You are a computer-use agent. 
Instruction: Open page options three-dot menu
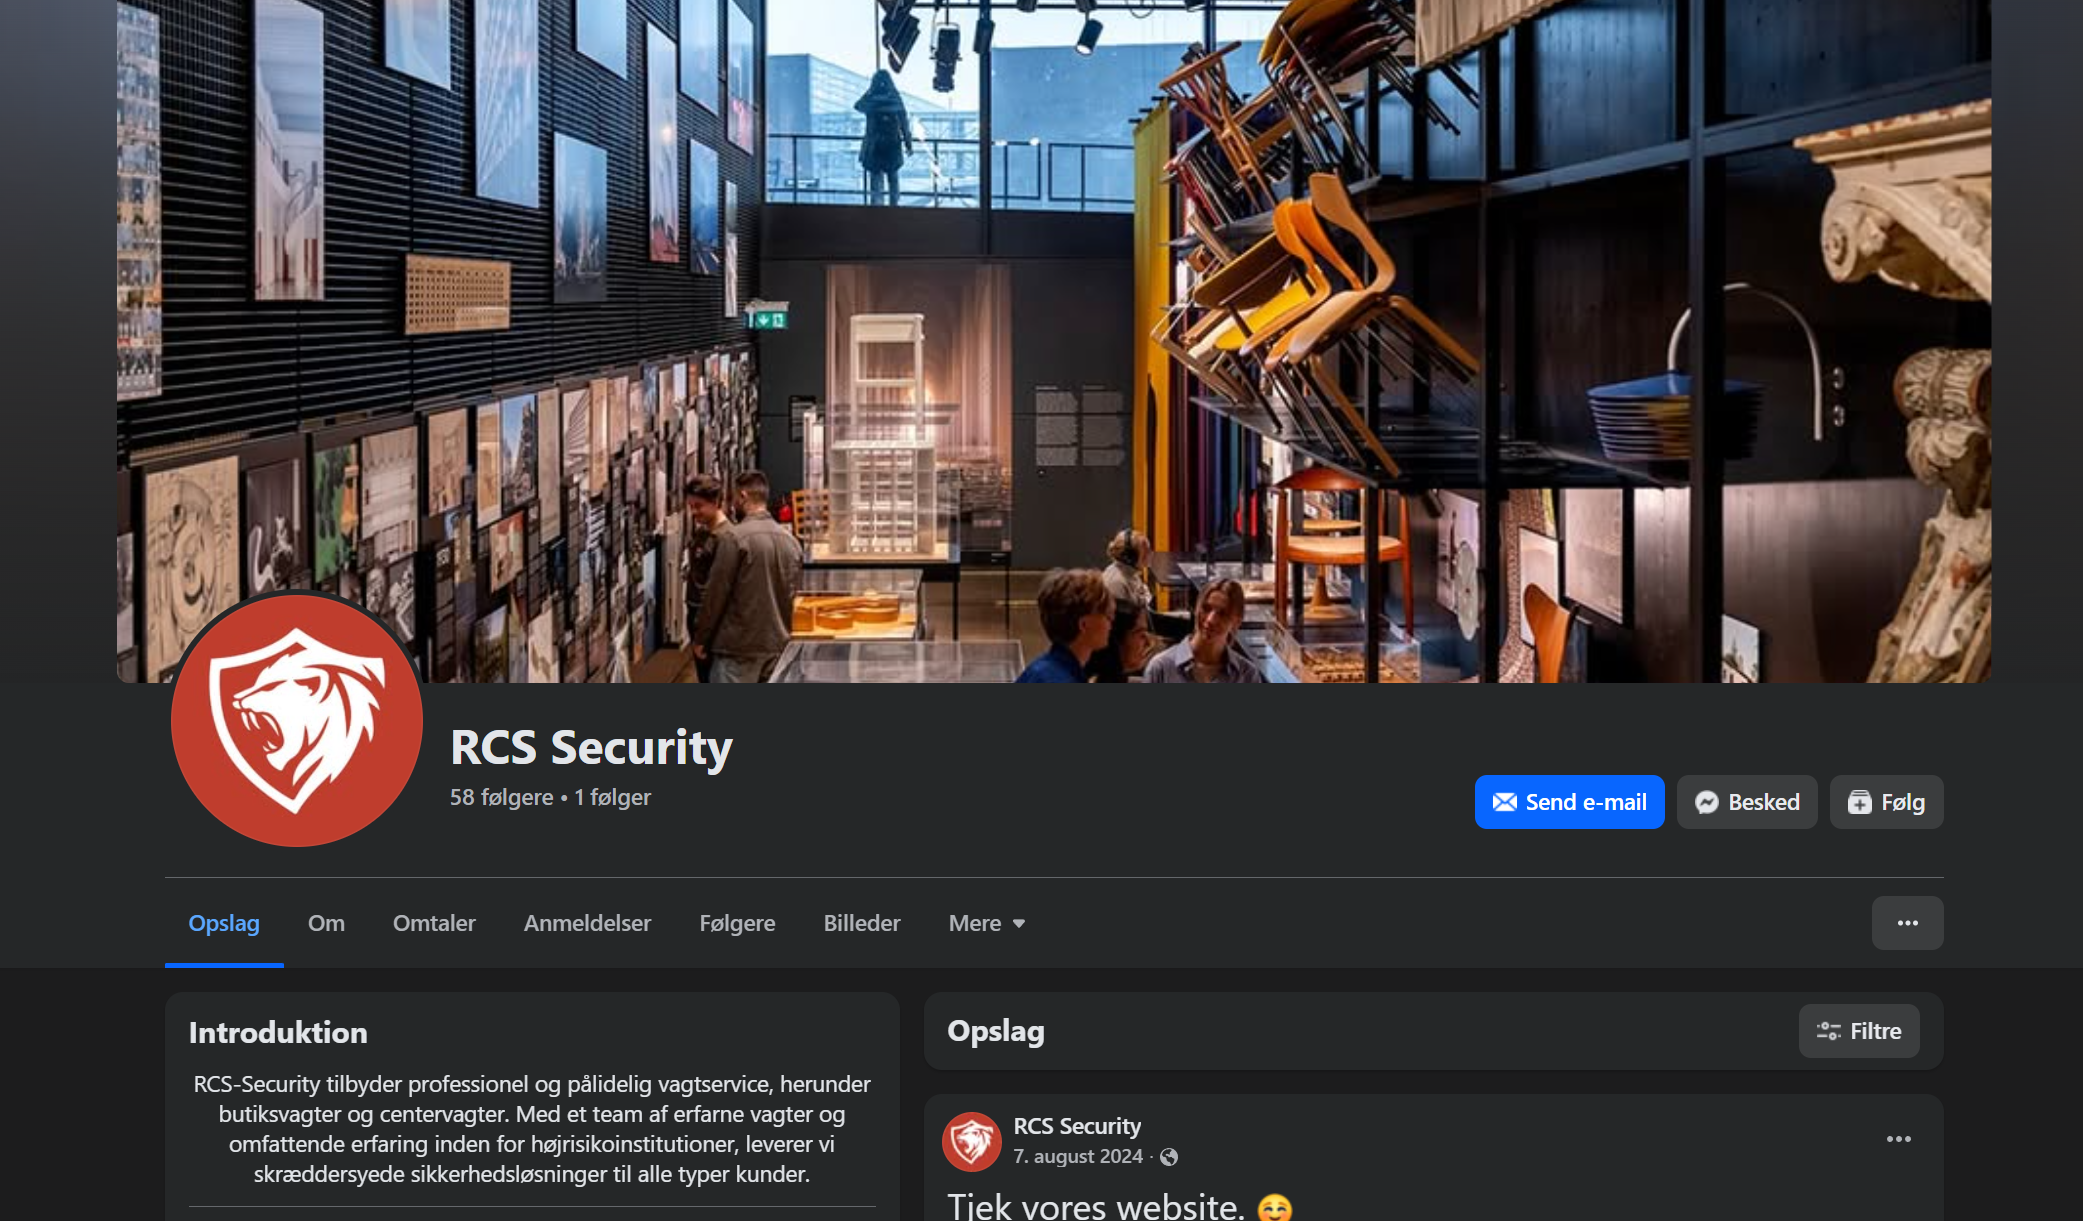point(1907,923)
